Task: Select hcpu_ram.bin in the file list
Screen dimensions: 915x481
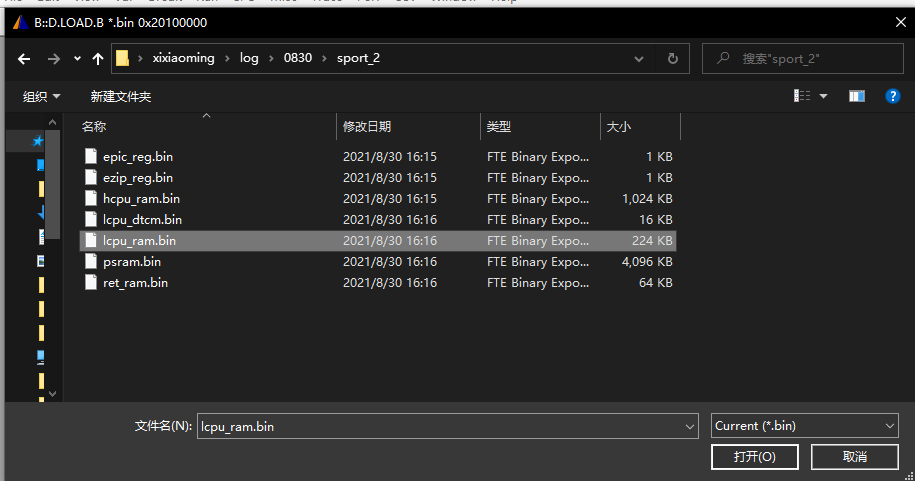Action: click(x=141, y=199)
